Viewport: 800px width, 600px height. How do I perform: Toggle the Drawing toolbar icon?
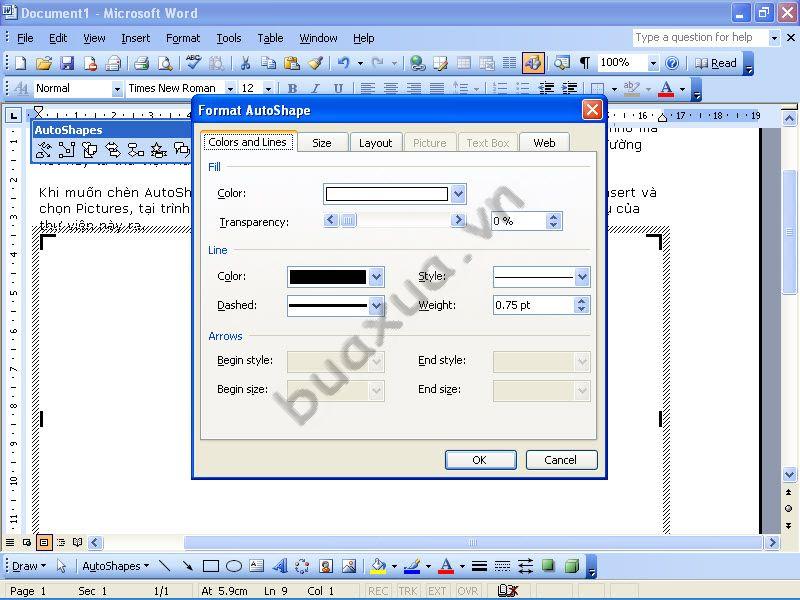point(533,63)
